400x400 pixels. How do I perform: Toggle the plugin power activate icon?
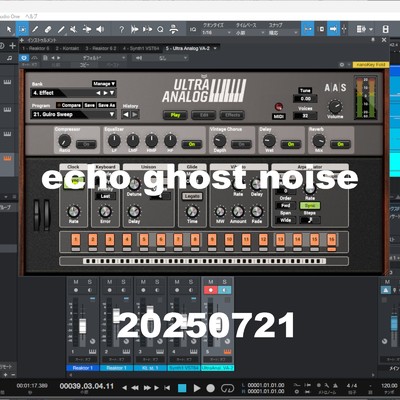24,58
